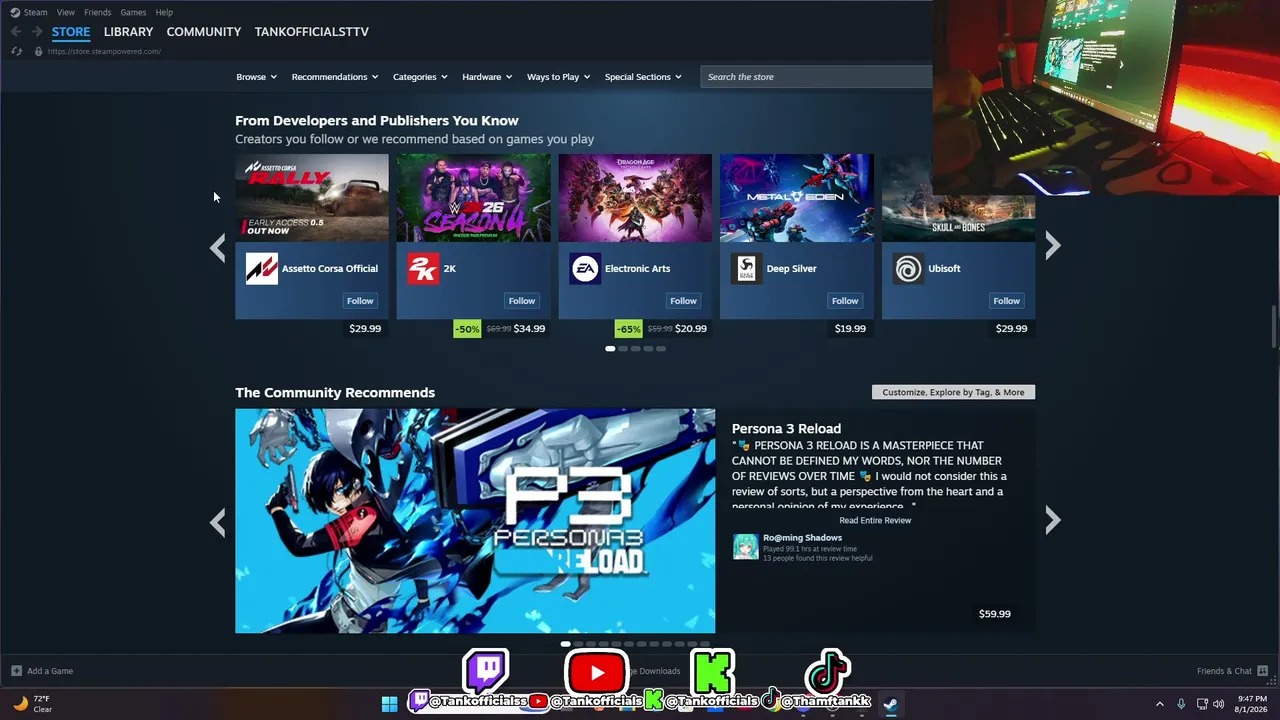This screenshot has height=720, width=1280.
Task: Click the $59.99 Persona 3 Reload price
Action: tap(995, 614)
